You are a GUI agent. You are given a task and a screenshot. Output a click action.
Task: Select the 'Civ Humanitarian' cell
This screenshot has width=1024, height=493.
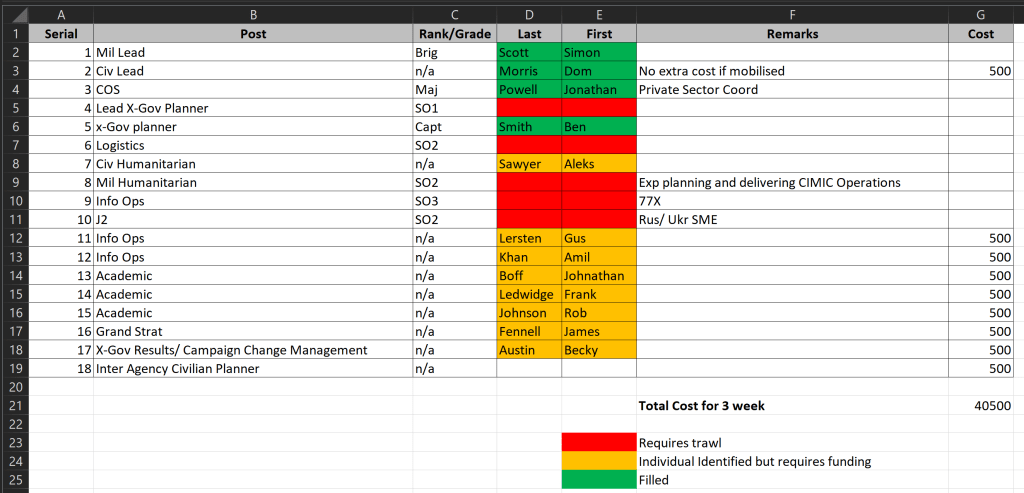253,164
